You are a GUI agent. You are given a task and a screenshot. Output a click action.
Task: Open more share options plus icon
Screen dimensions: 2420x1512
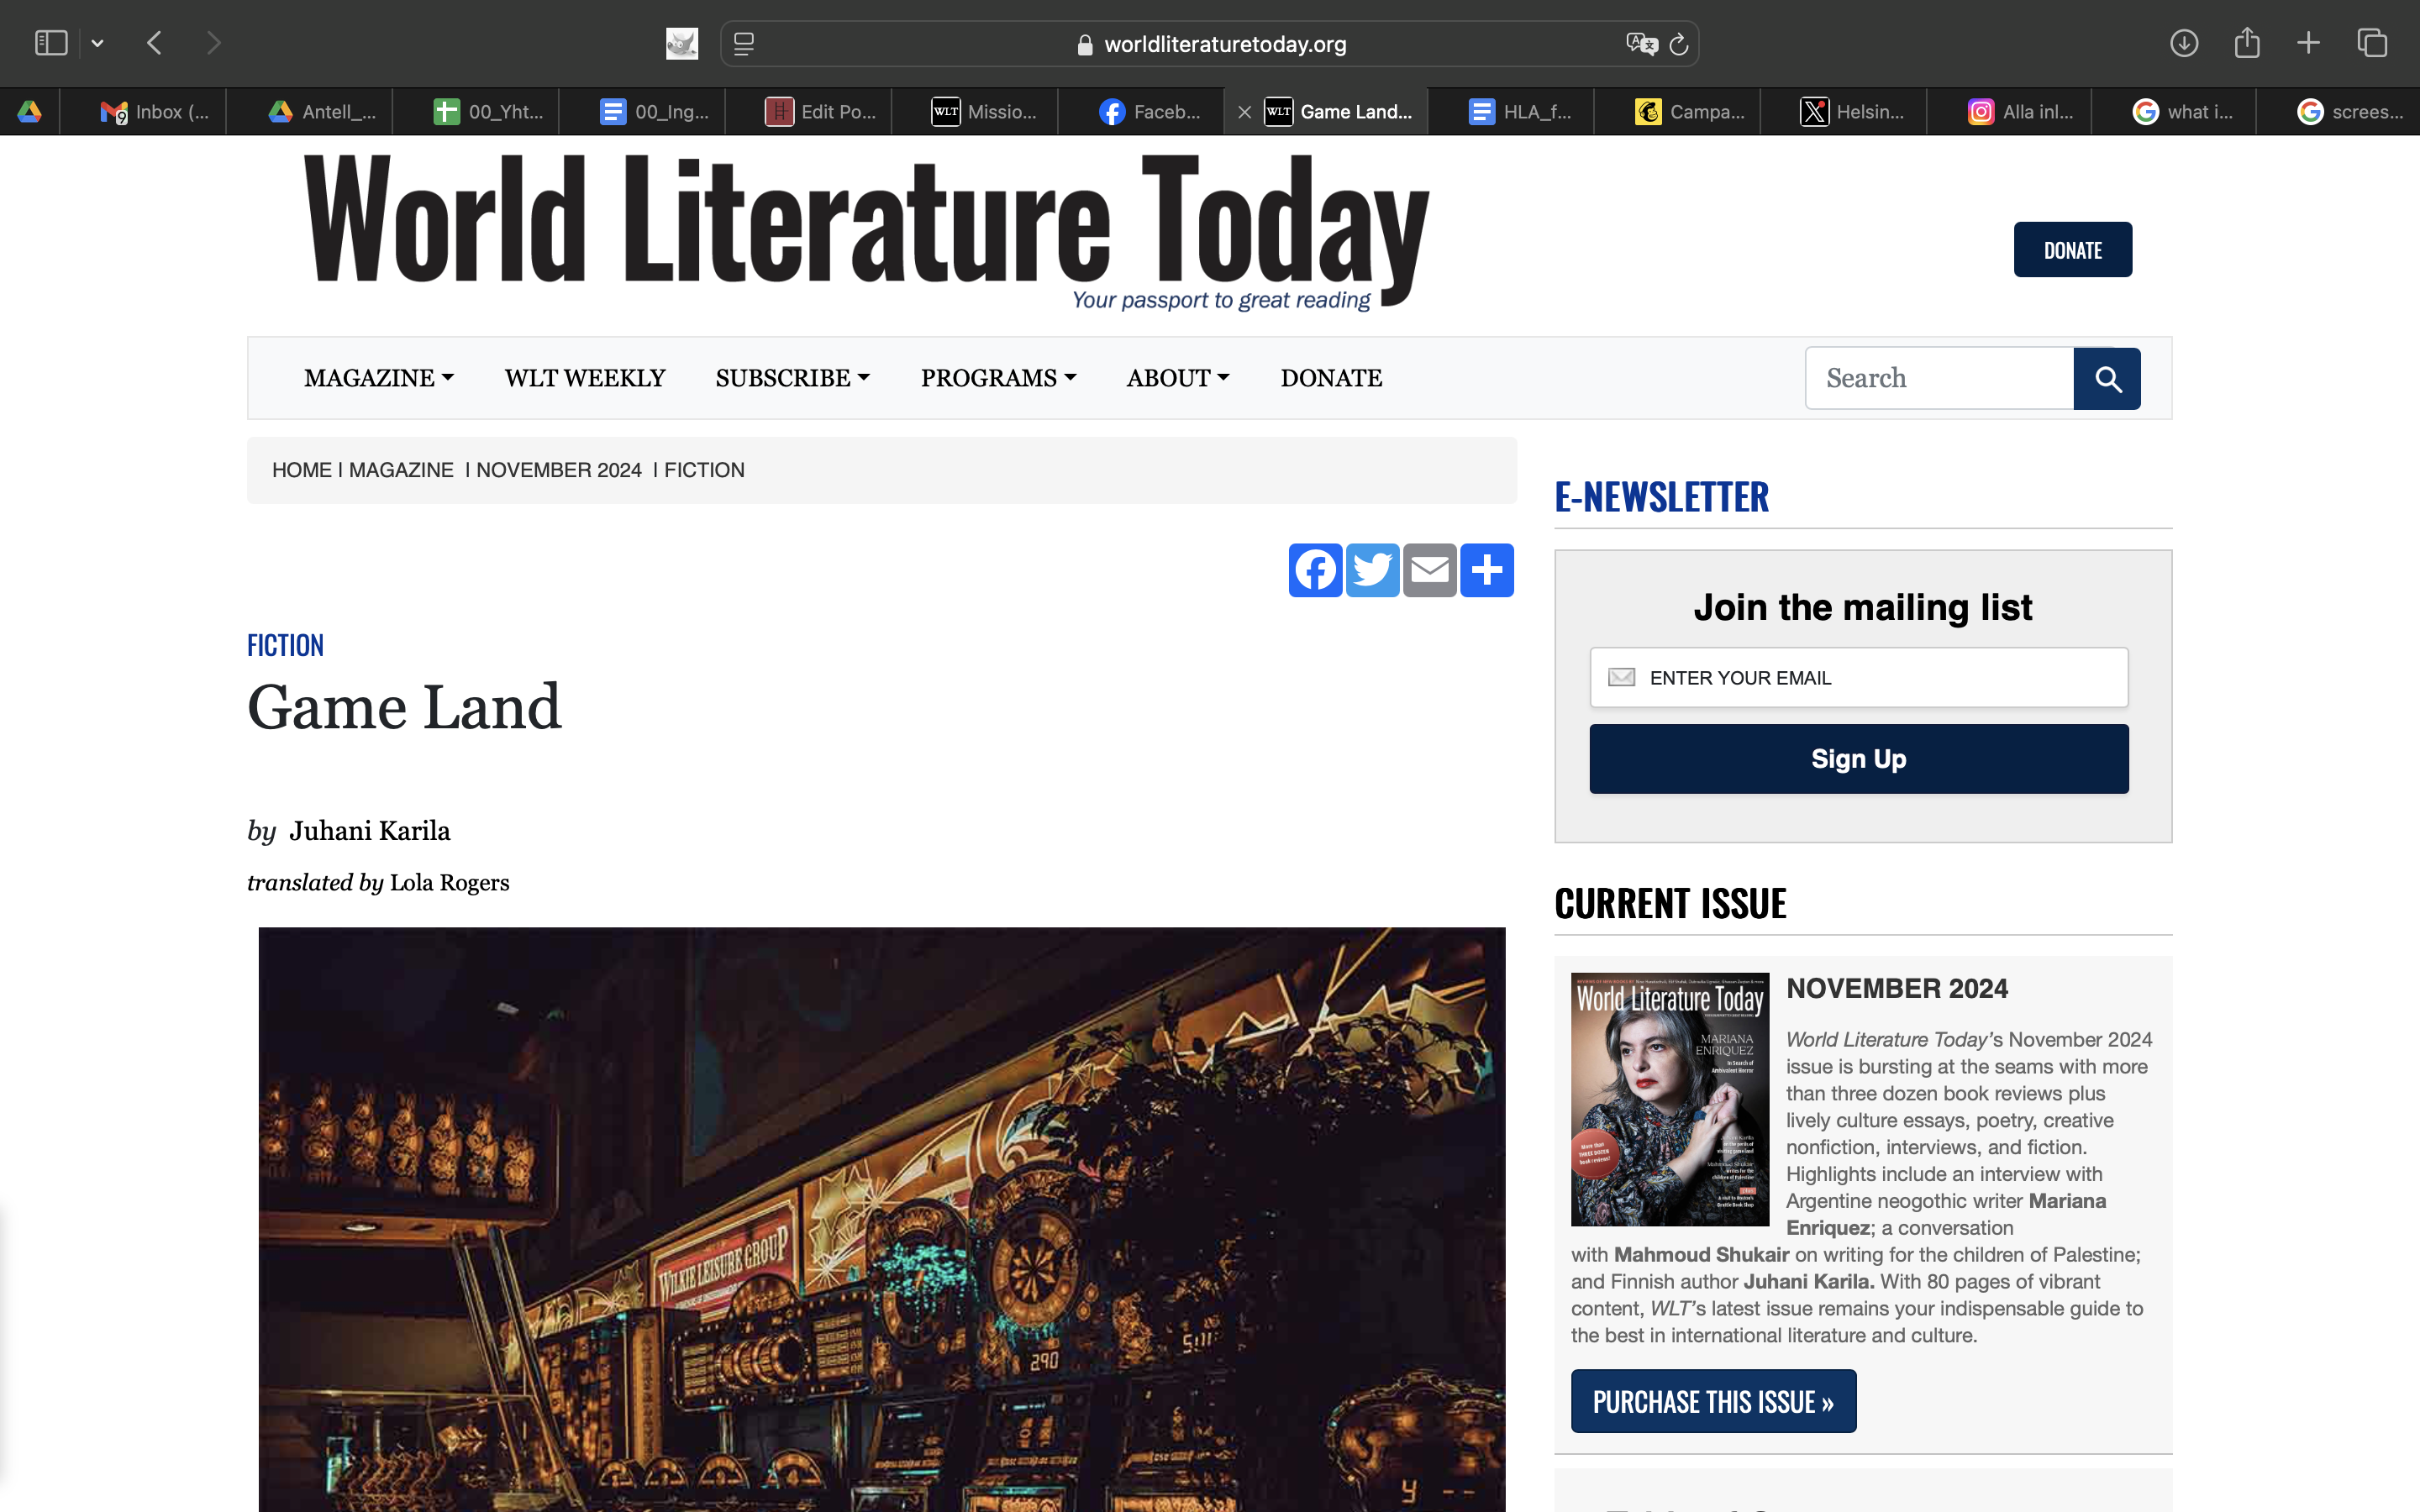[x=1487, y=570]
